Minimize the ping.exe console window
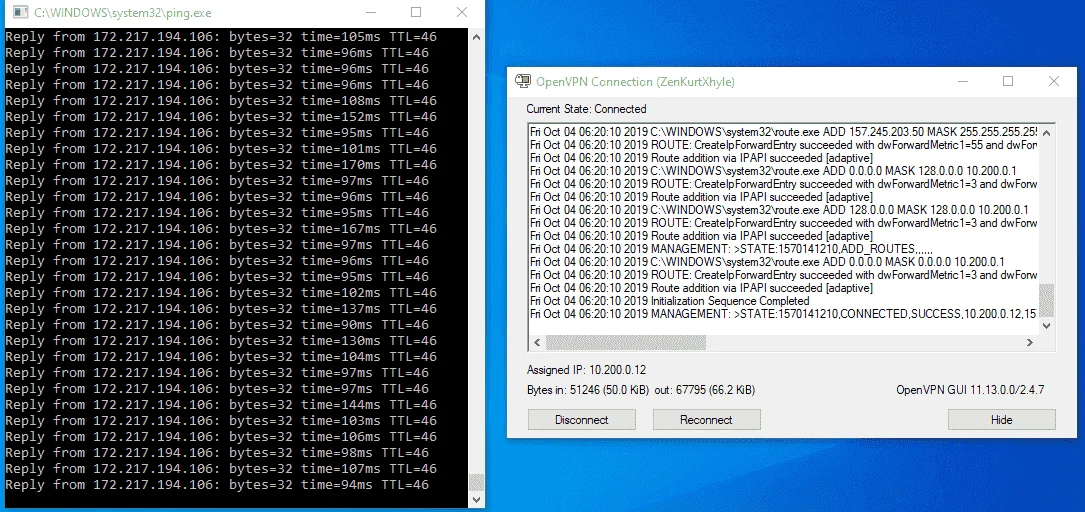The image size is (1085, 512). coord(371,12)
